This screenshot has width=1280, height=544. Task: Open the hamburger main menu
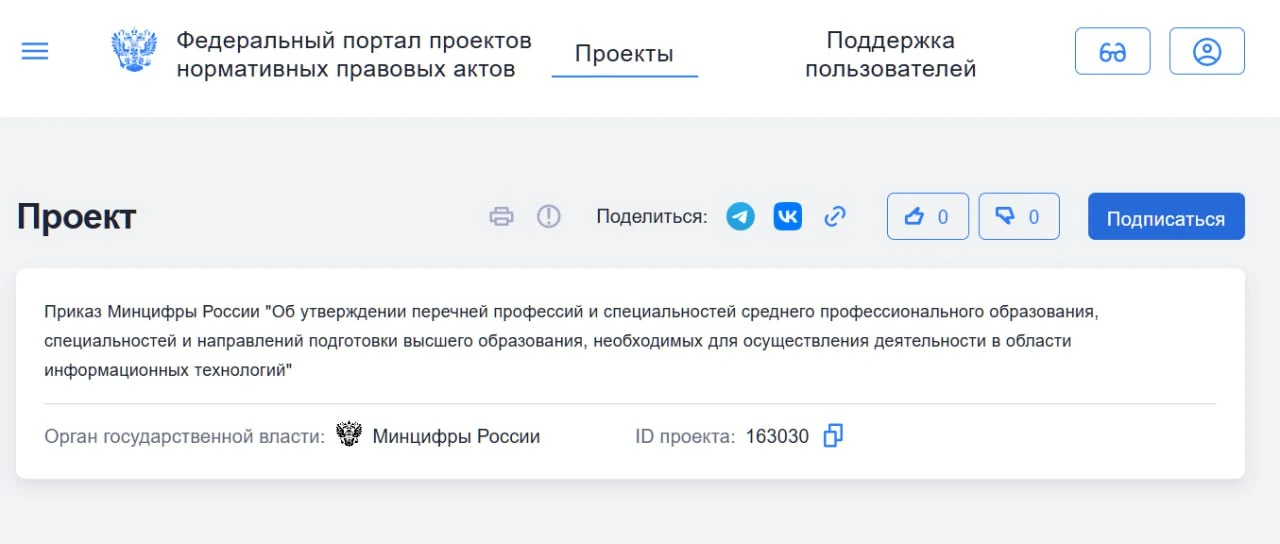pos(35,51)
